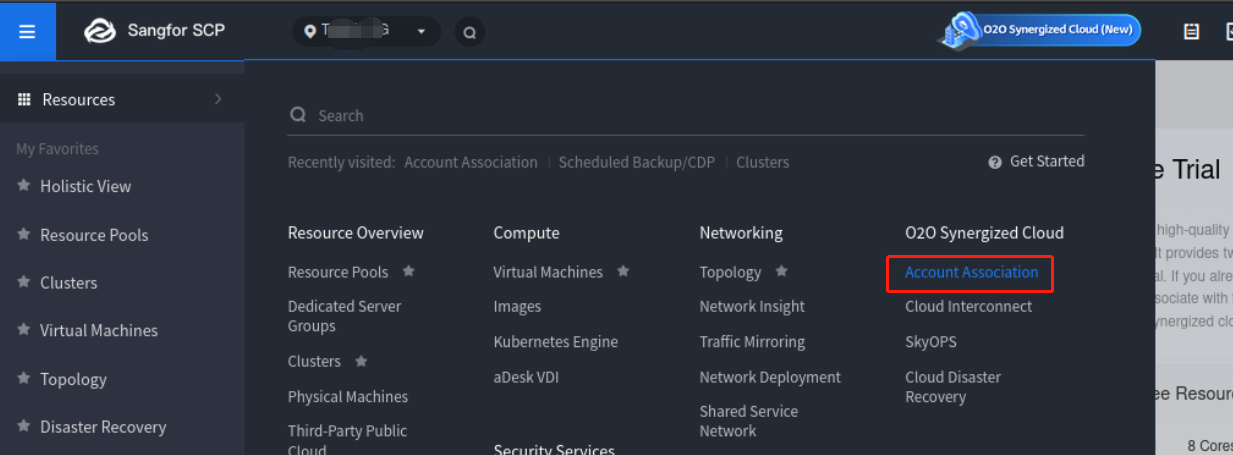Toggle star next to sidebar Clusters
The image size is (1233, 455).
click(23, 282)
